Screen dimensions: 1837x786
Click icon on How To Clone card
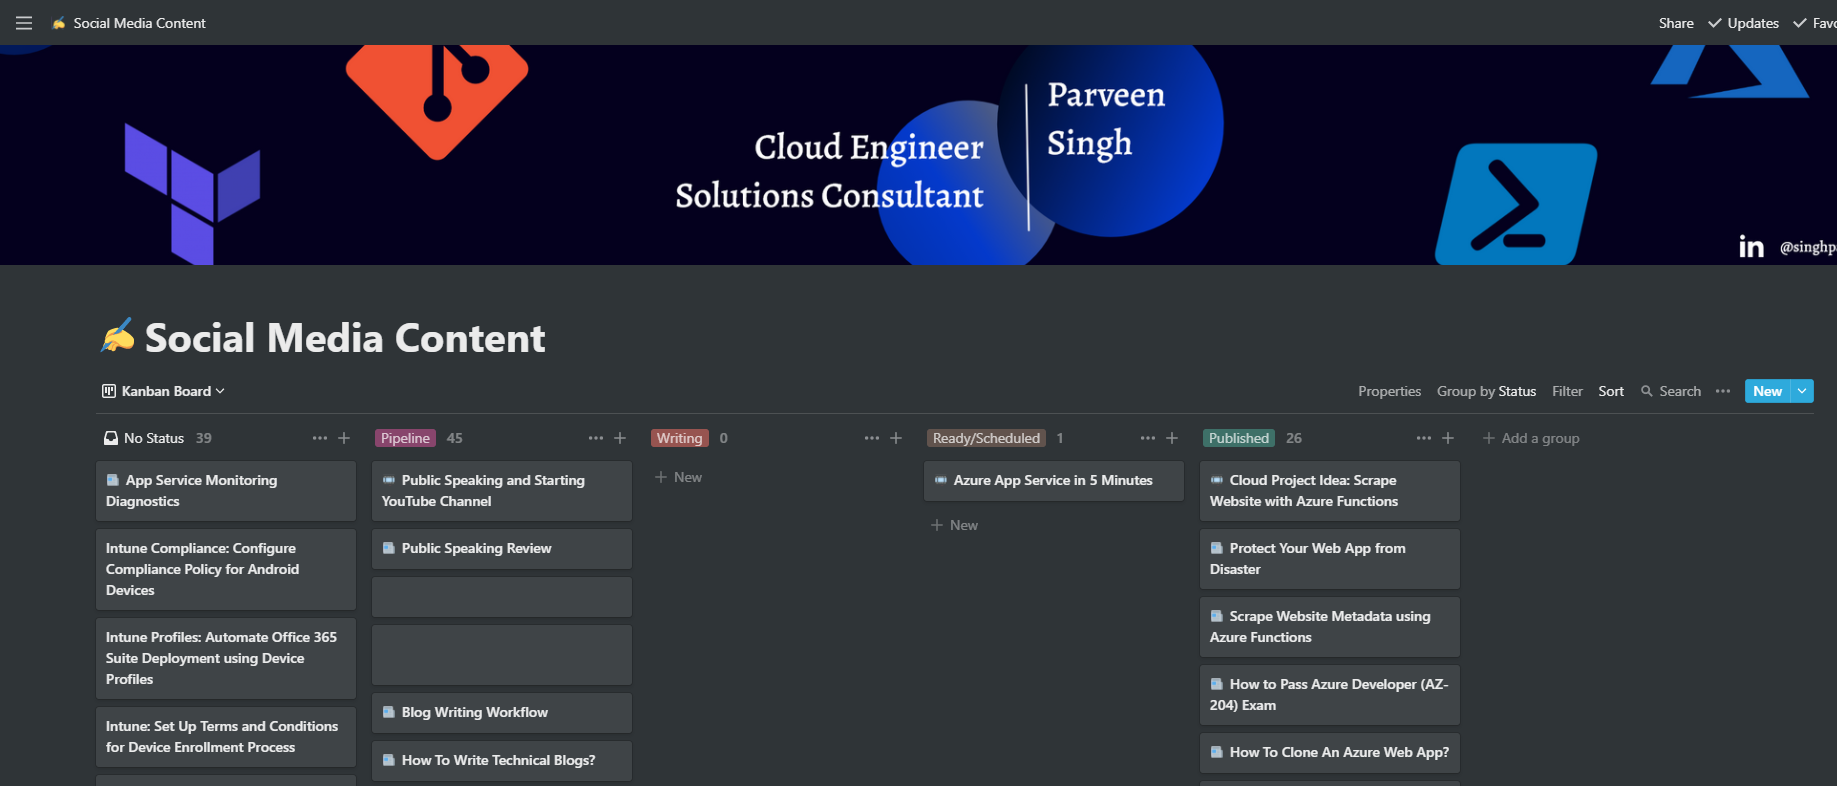click(x=1217, y=752)
